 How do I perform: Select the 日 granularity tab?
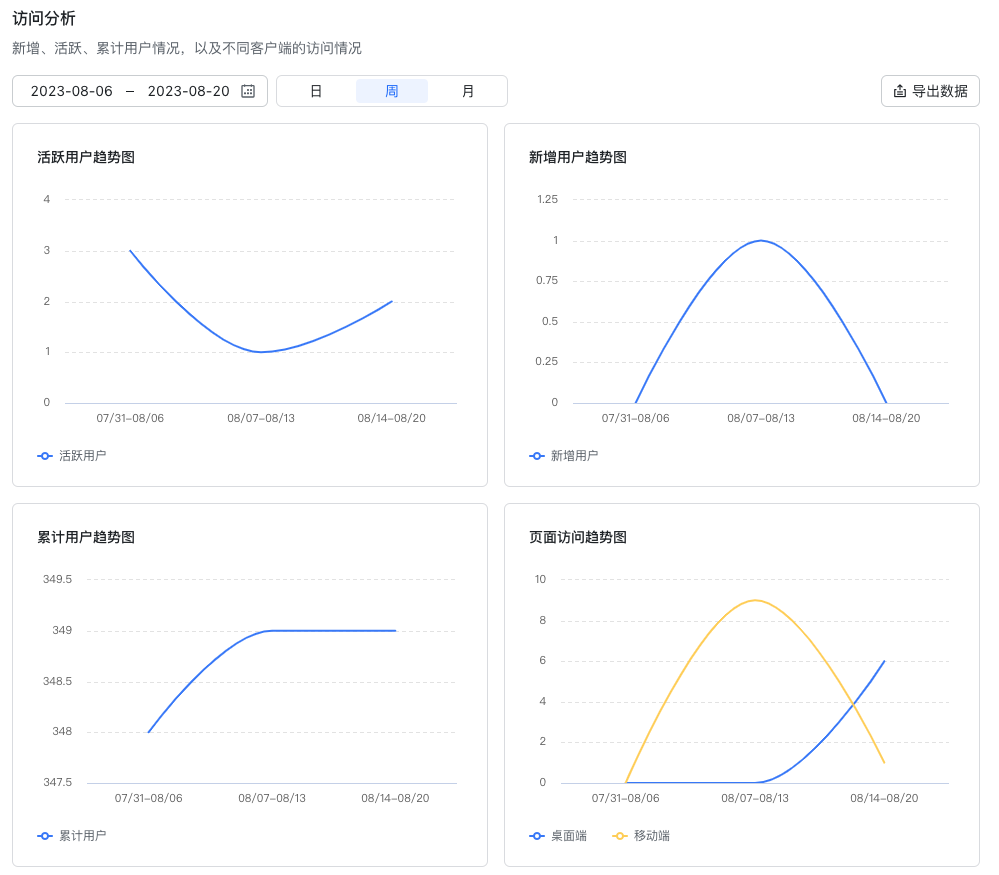pos(316,91)
